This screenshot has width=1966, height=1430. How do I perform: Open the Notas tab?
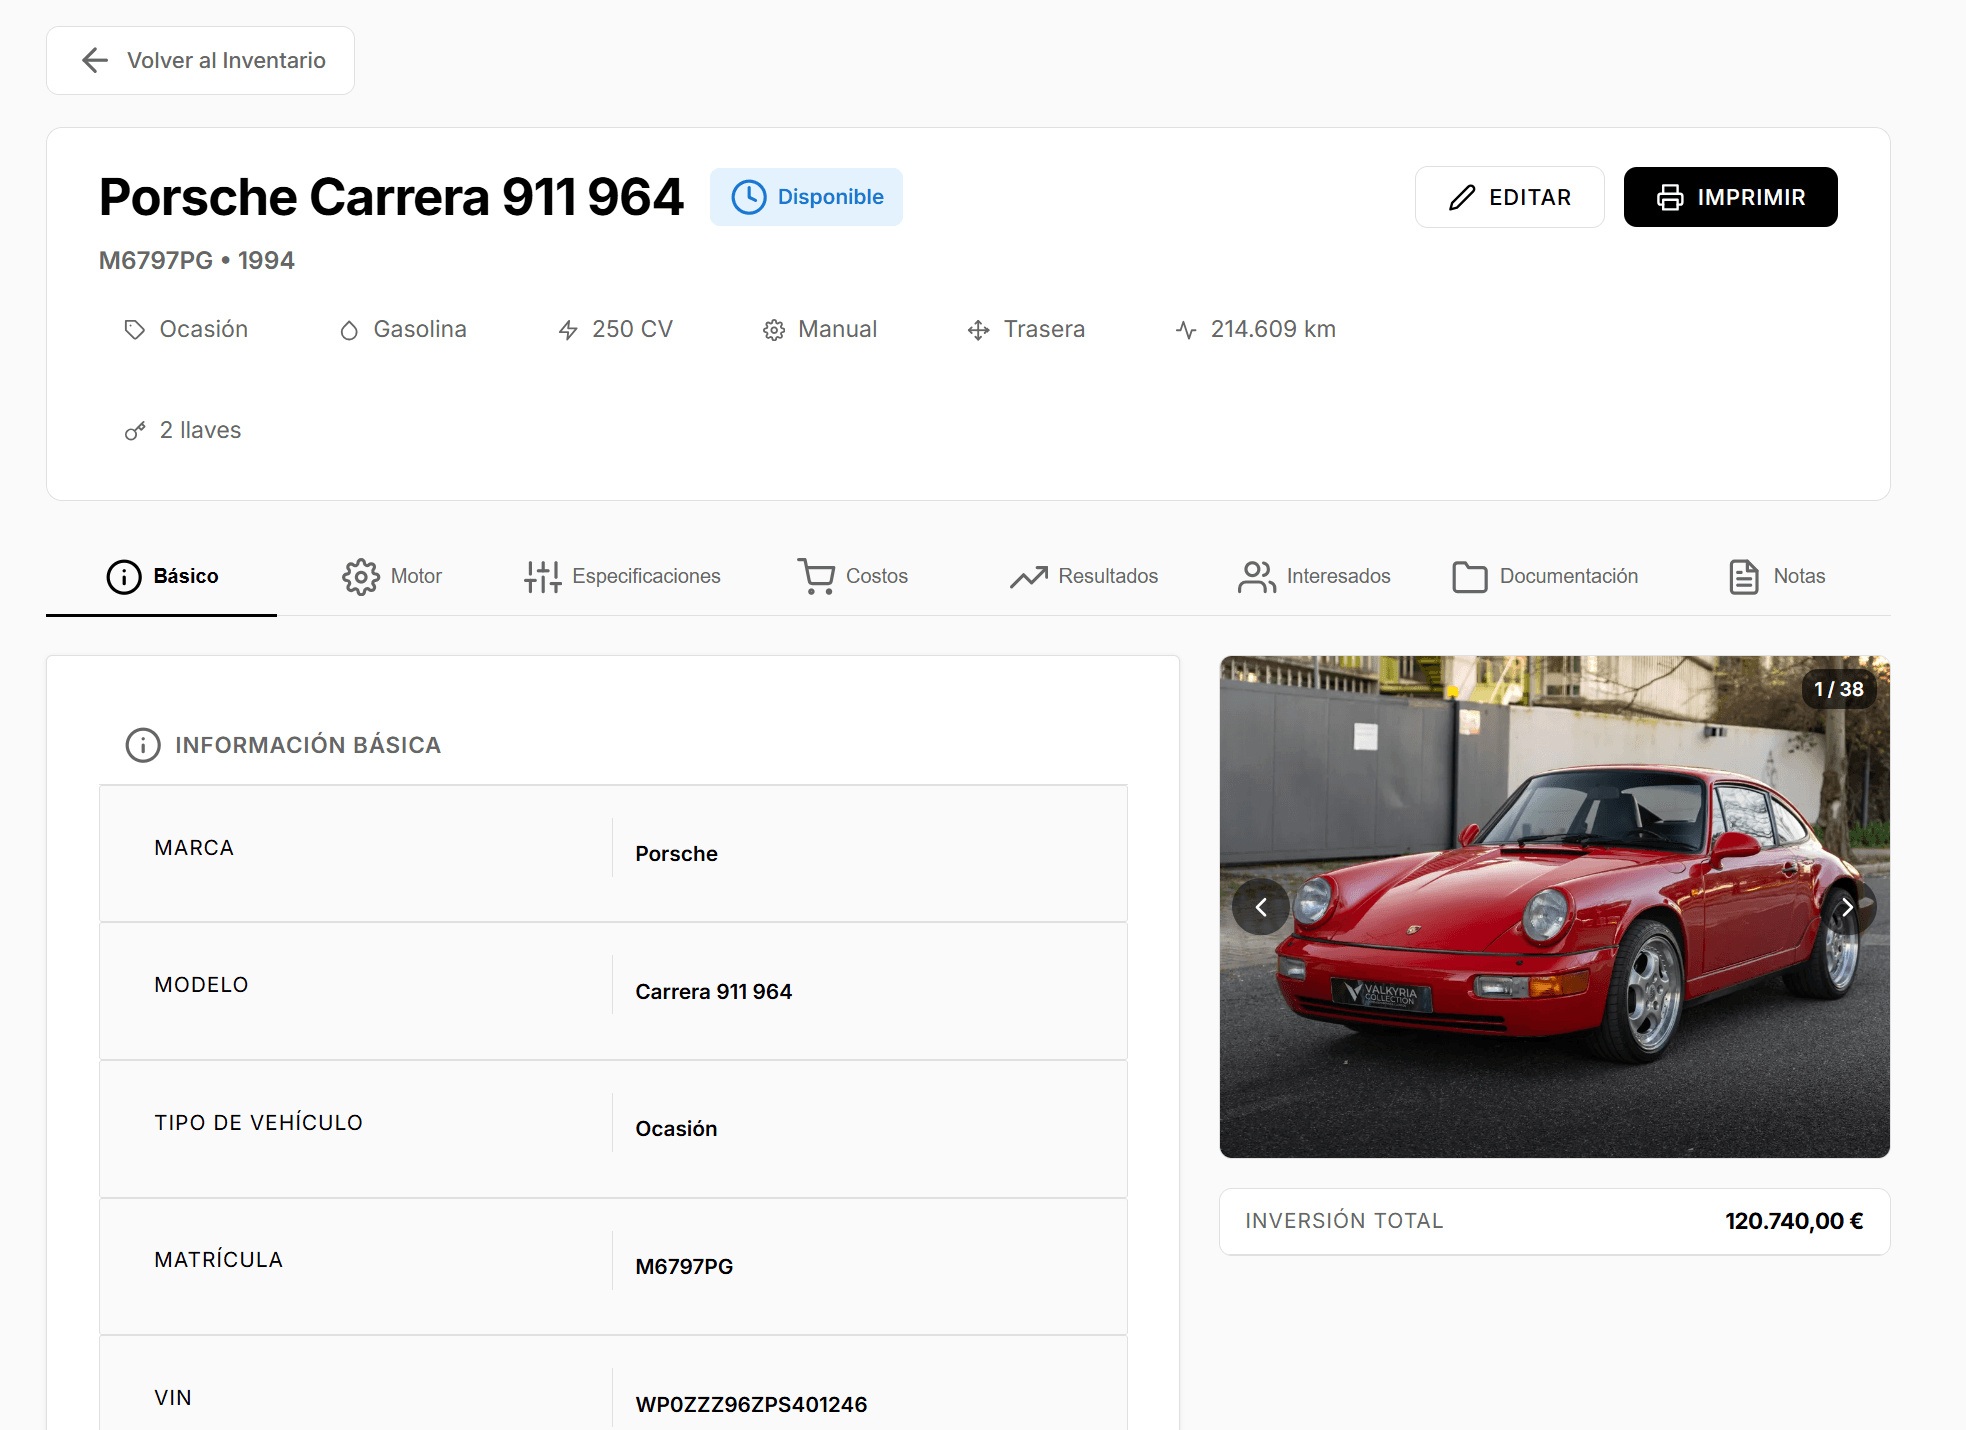point(1777,577)
